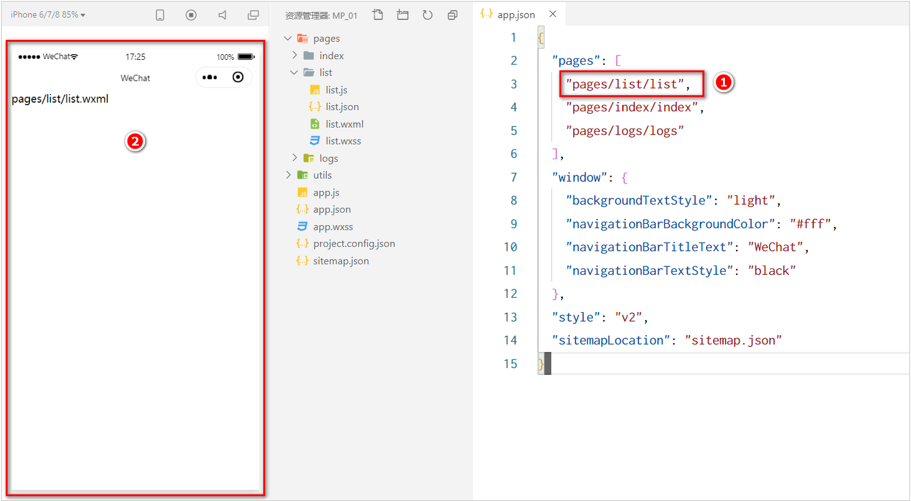Refresh the resource manager file tree
Viewport: 911px width, 501px height.
coord(428,15)
